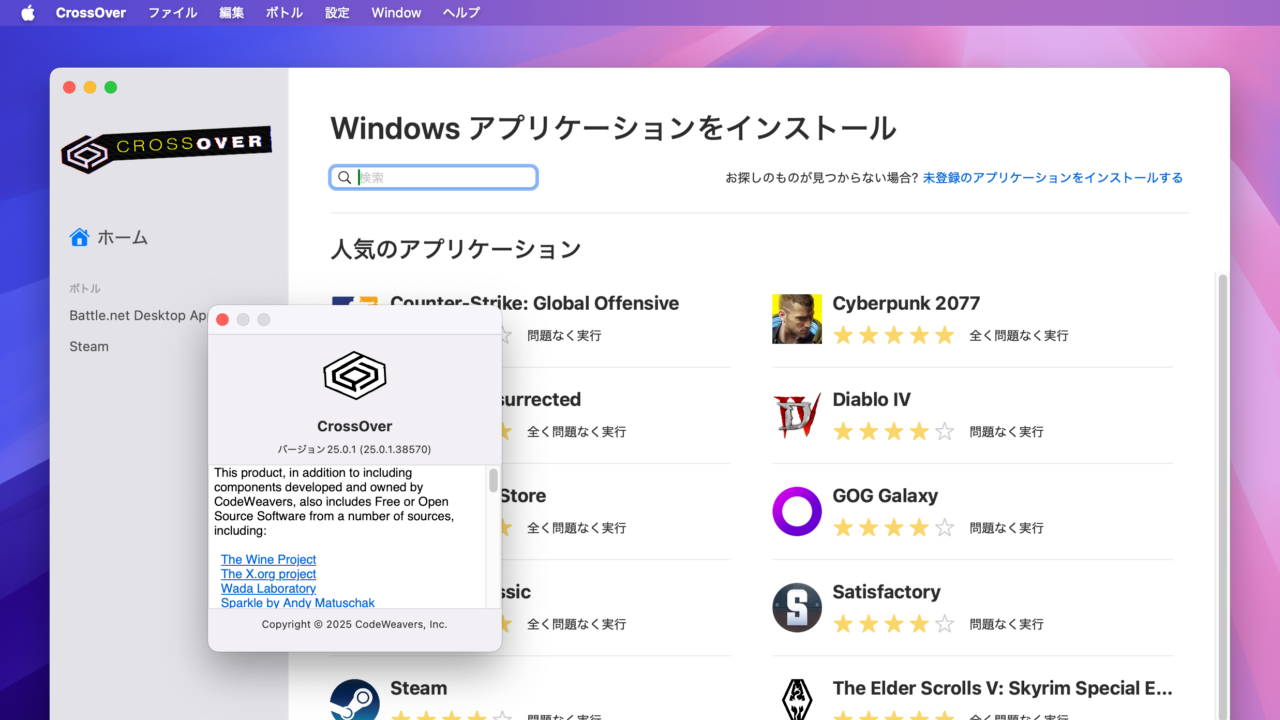The image size is (1280, 720).
Task: Click the Satisfactory app icon
Action: [796, 607]
